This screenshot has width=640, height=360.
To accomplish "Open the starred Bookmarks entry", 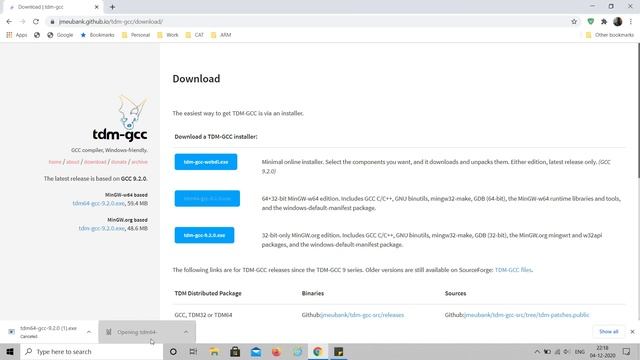I will [98, 35].
